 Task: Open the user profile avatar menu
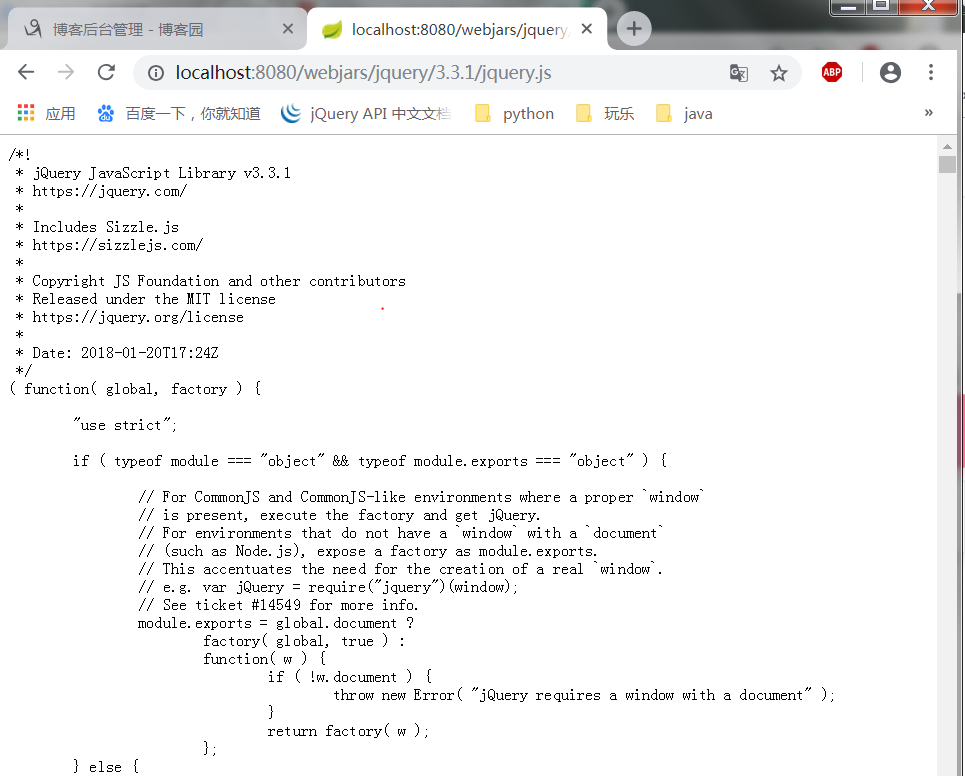point(890,73)
